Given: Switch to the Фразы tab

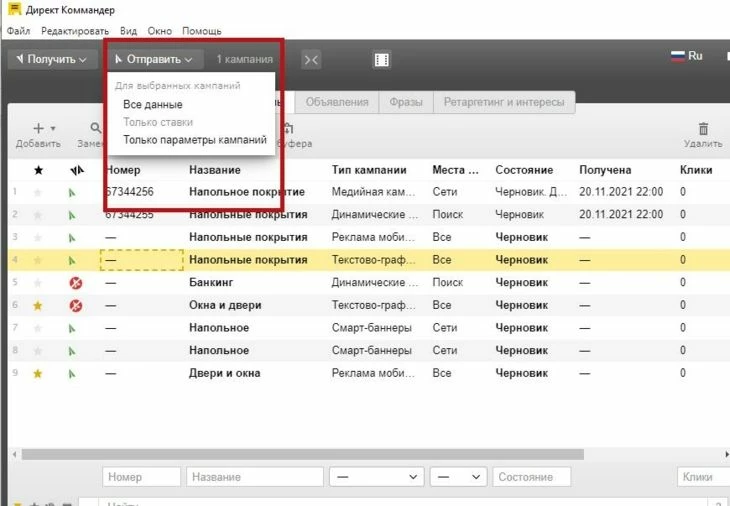Looking at the screenshot, I should point(406,102).
